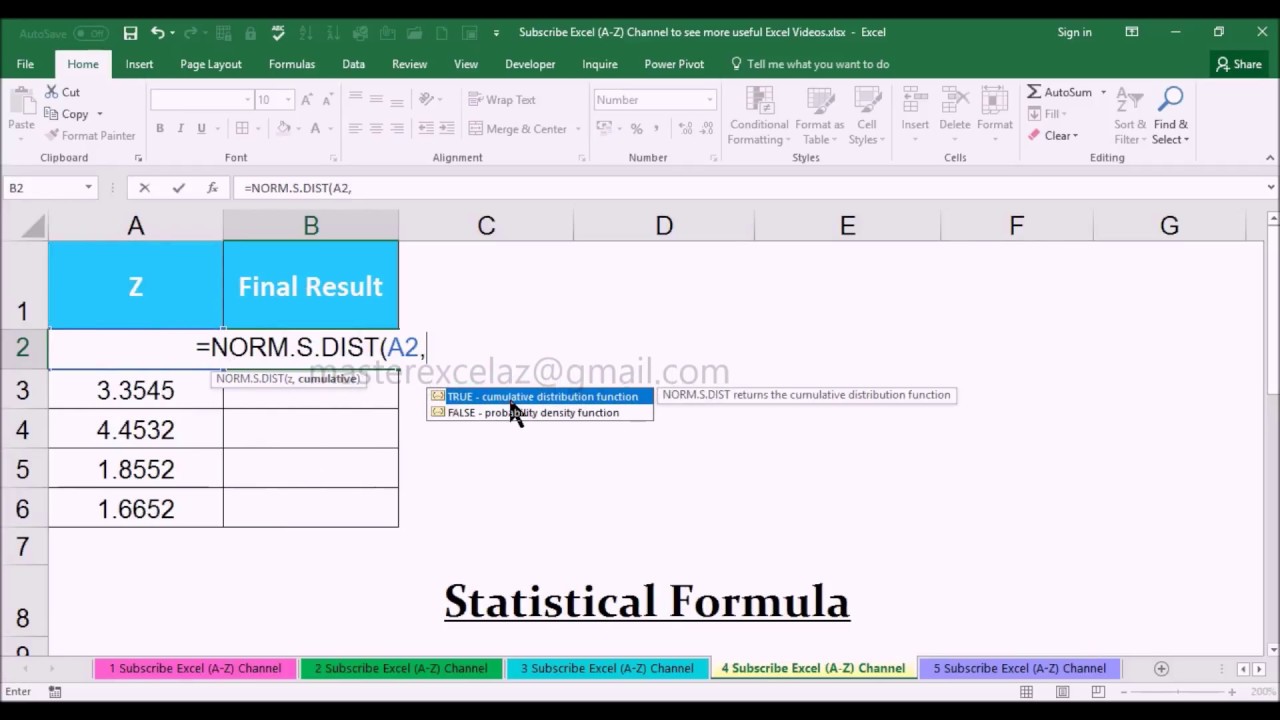Choose TRUE - cumulative distribution function
1280x720 pixels.
pyautogui.click(x=541, y=397)
